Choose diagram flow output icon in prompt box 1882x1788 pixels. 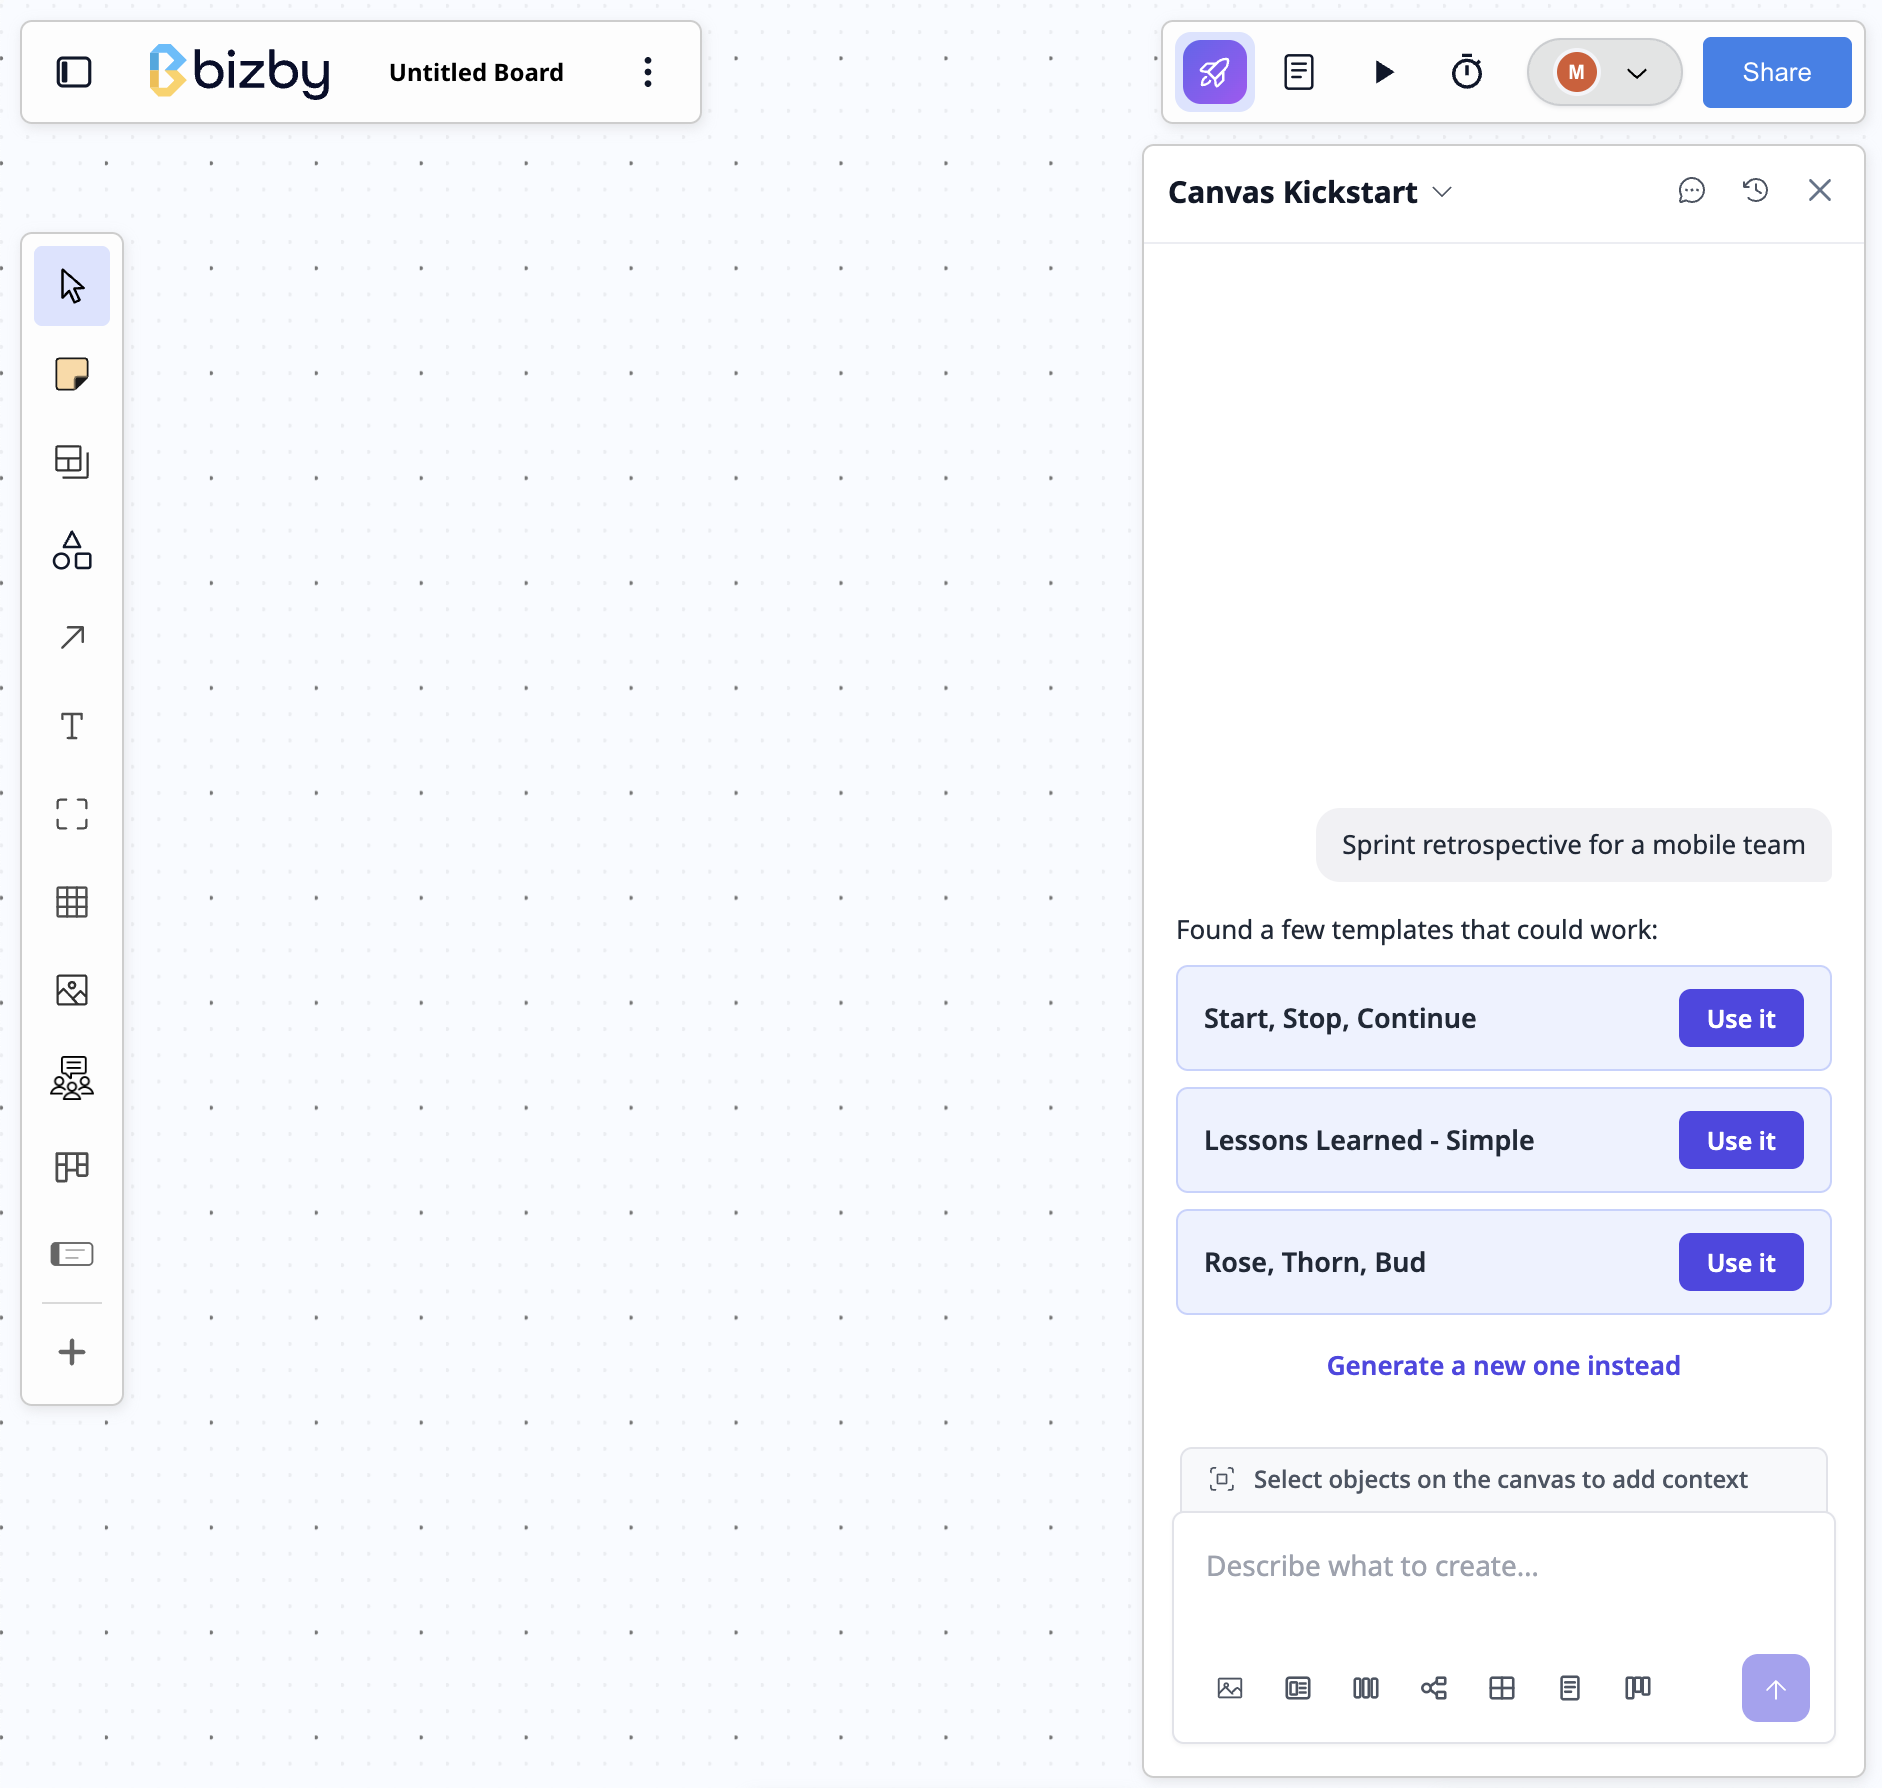[x=1434, y=1688]
